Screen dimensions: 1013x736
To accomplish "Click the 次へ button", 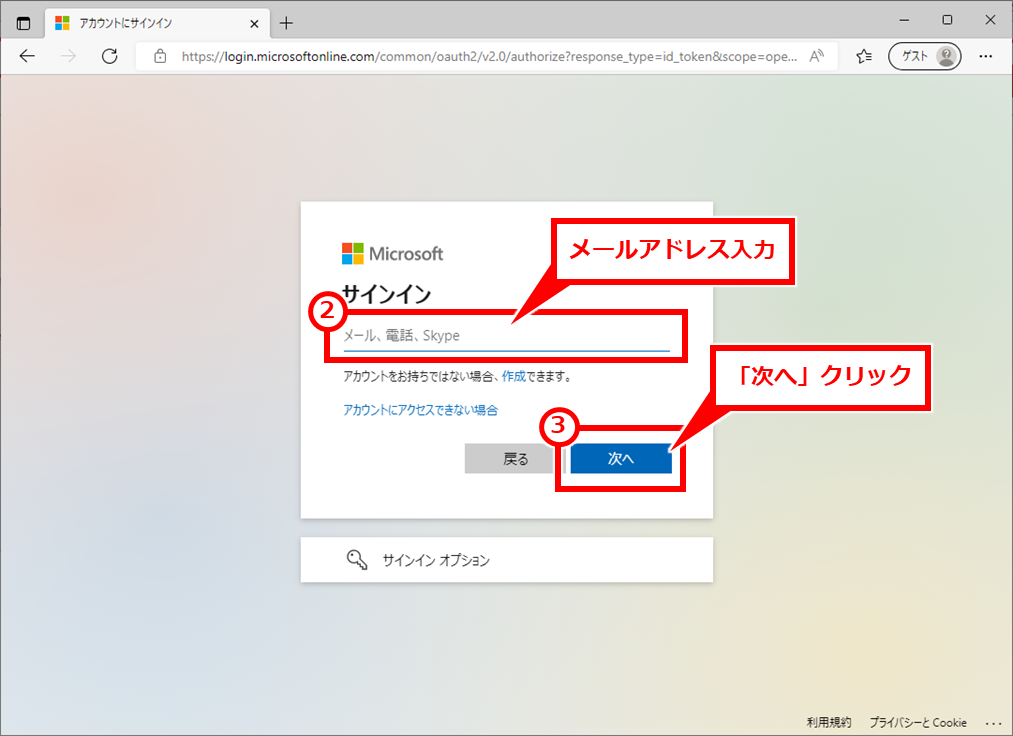I will [x=621, y=459].
